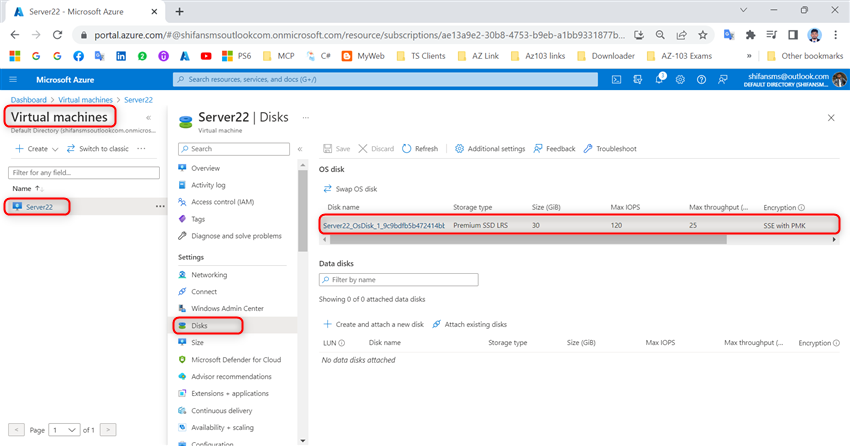Go to the previous page of VMs

coord(16,430)
